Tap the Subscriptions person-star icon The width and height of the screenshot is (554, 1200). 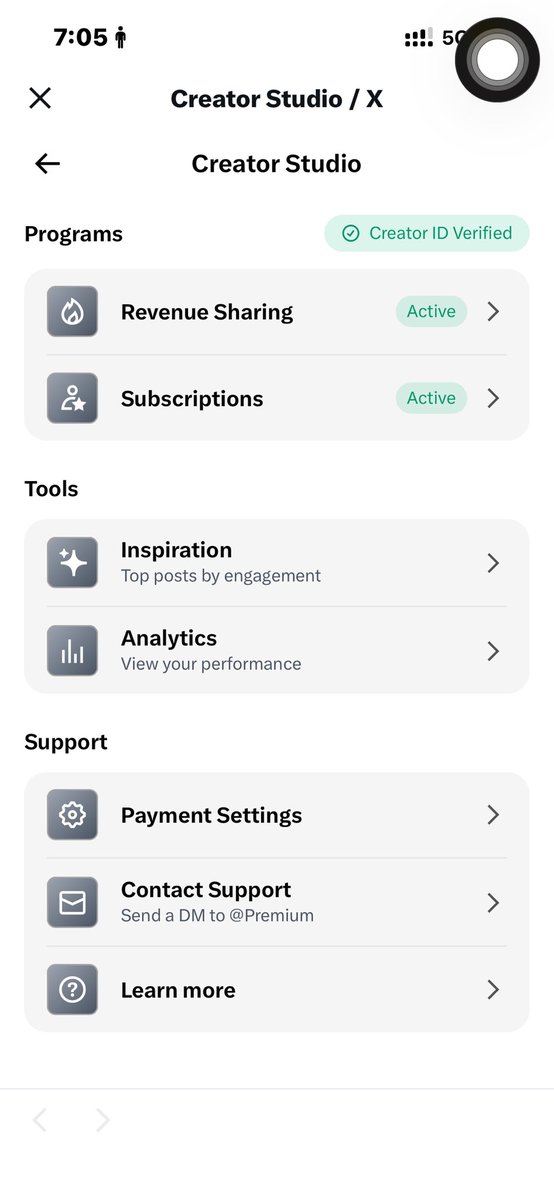(72, 398)
